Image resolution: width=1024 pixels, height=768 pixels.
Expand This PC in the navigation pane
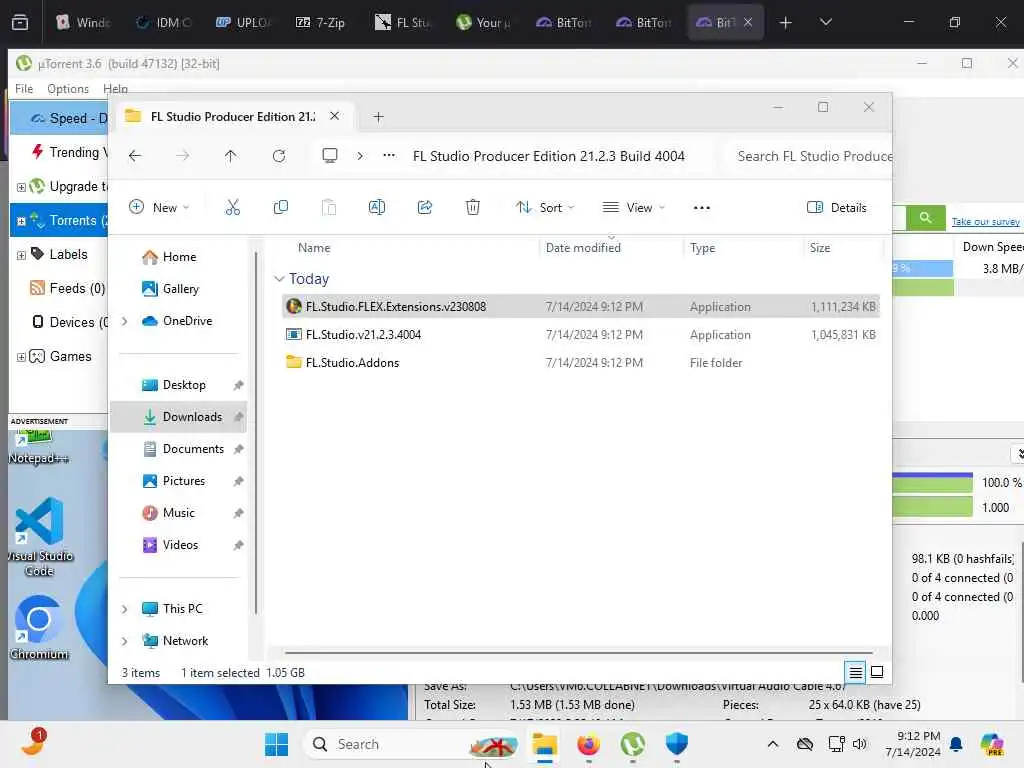coord(124,609)
